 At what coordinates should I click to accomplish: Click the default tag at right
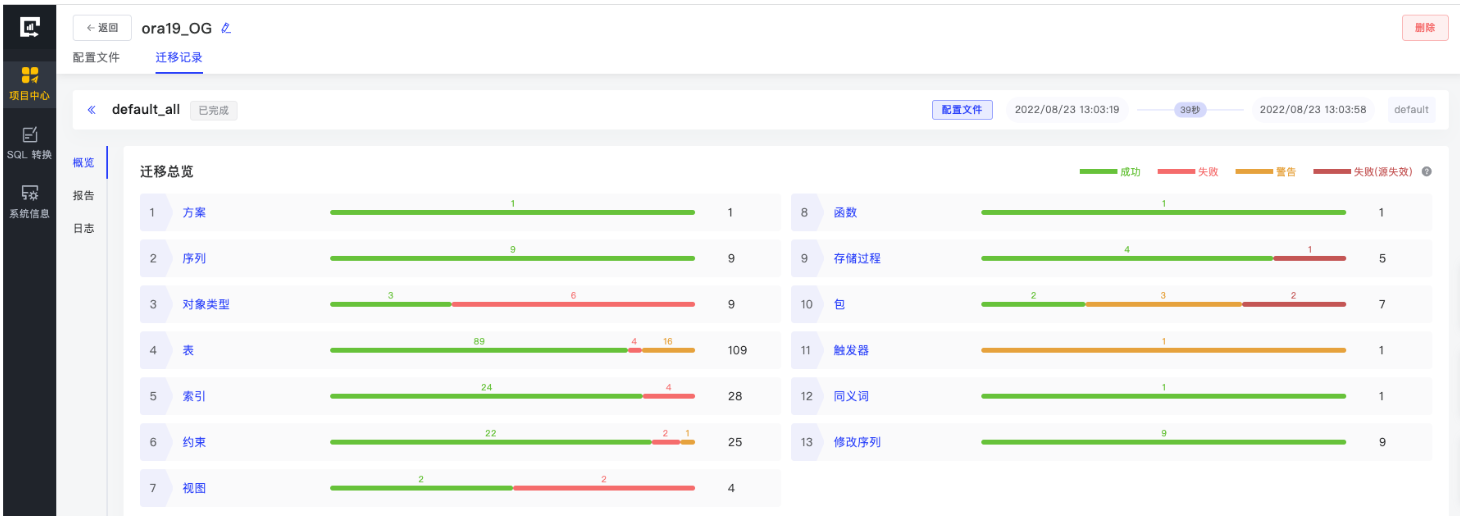(x=1411, y=110)
